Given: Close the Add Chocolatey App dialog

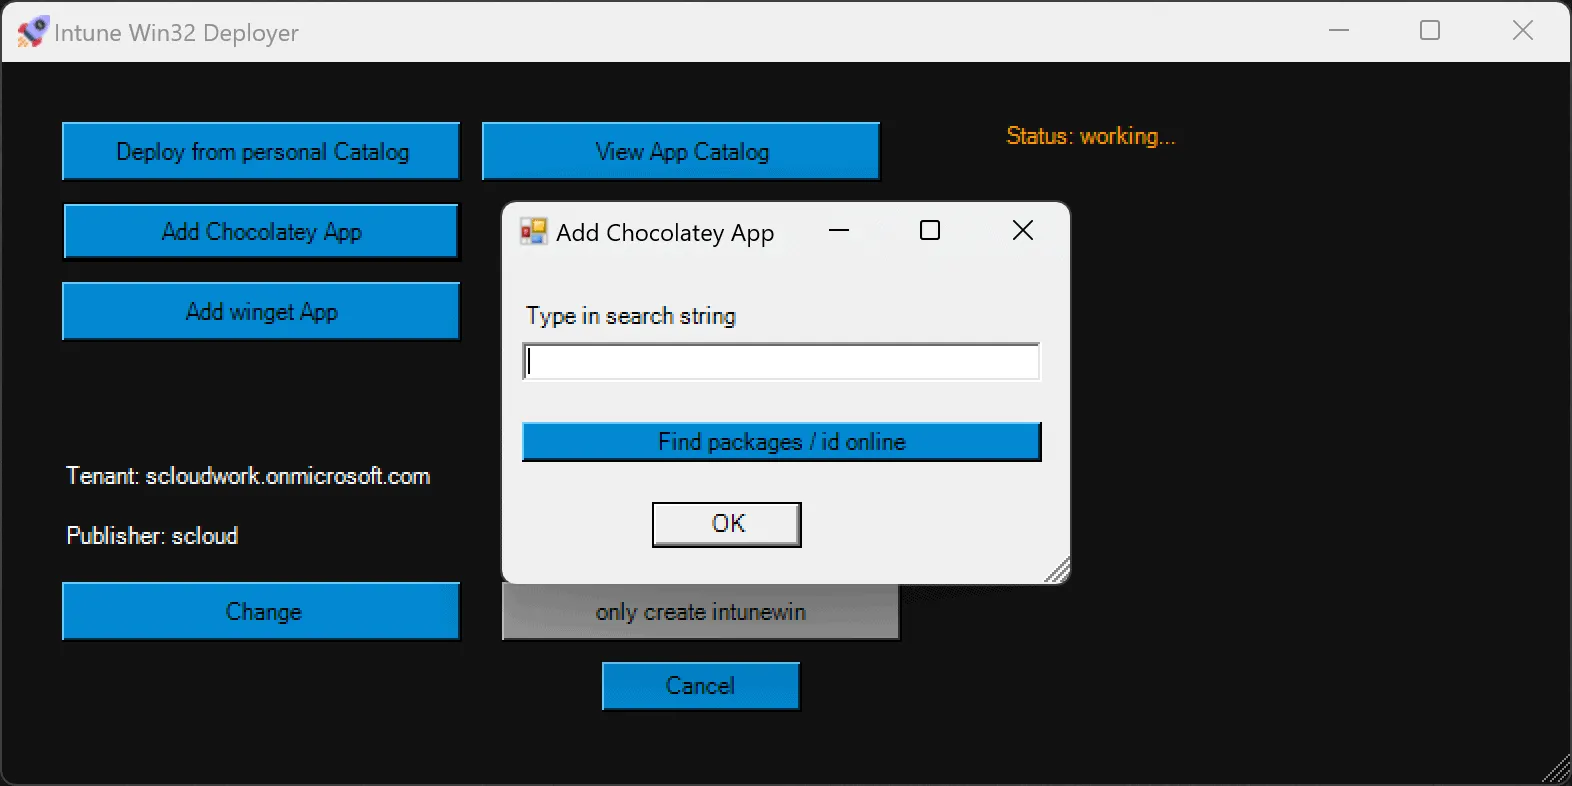Looking at the screenshot, I should 1022,231.
